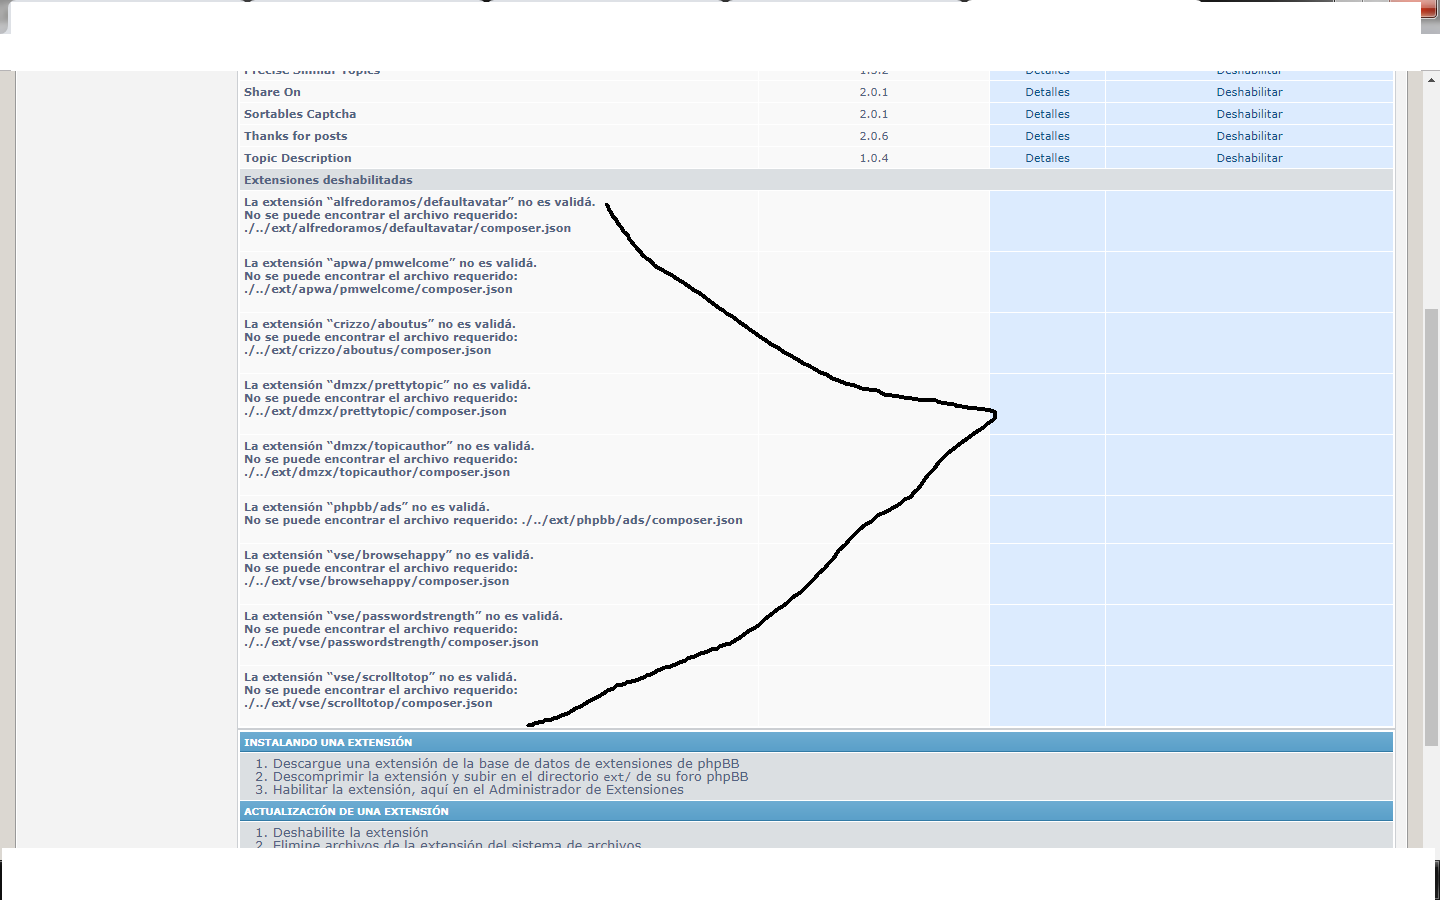Viewport: 1440px width, 900px height.
Task: Click the Extensiones deshabilitadas section header
Action: point(328,180)
